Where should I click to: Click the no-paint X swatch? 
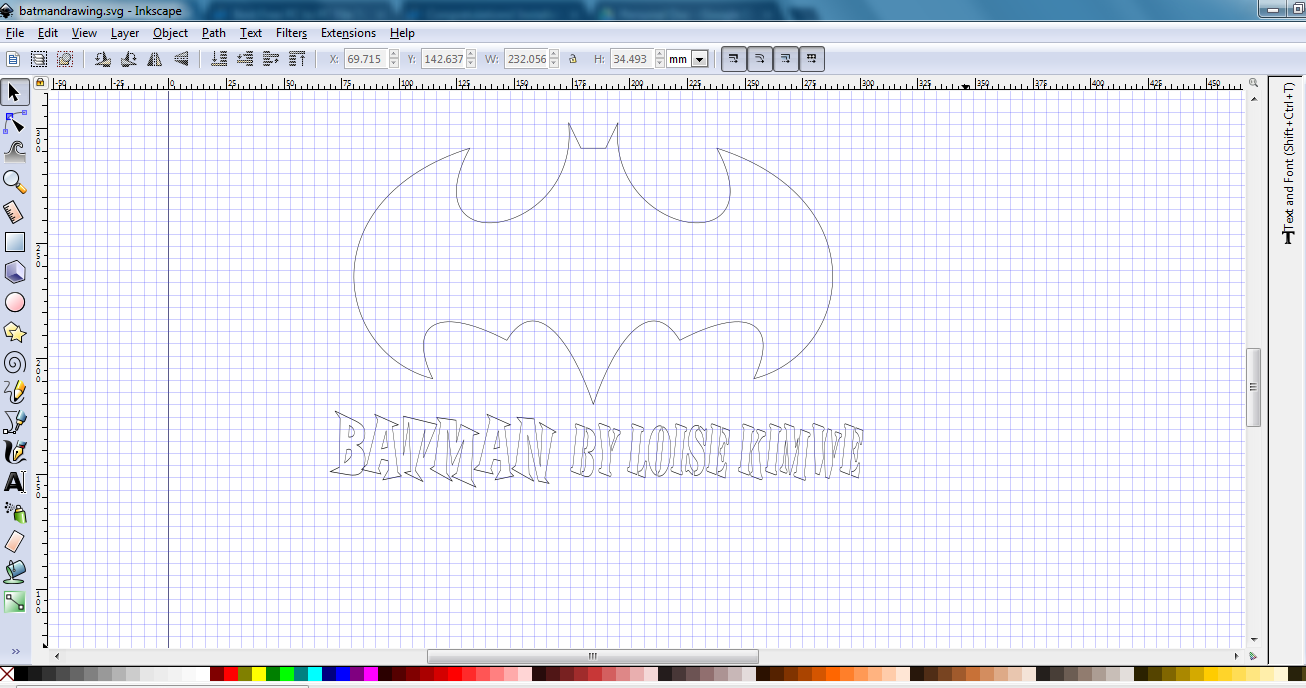pos(7,675)
